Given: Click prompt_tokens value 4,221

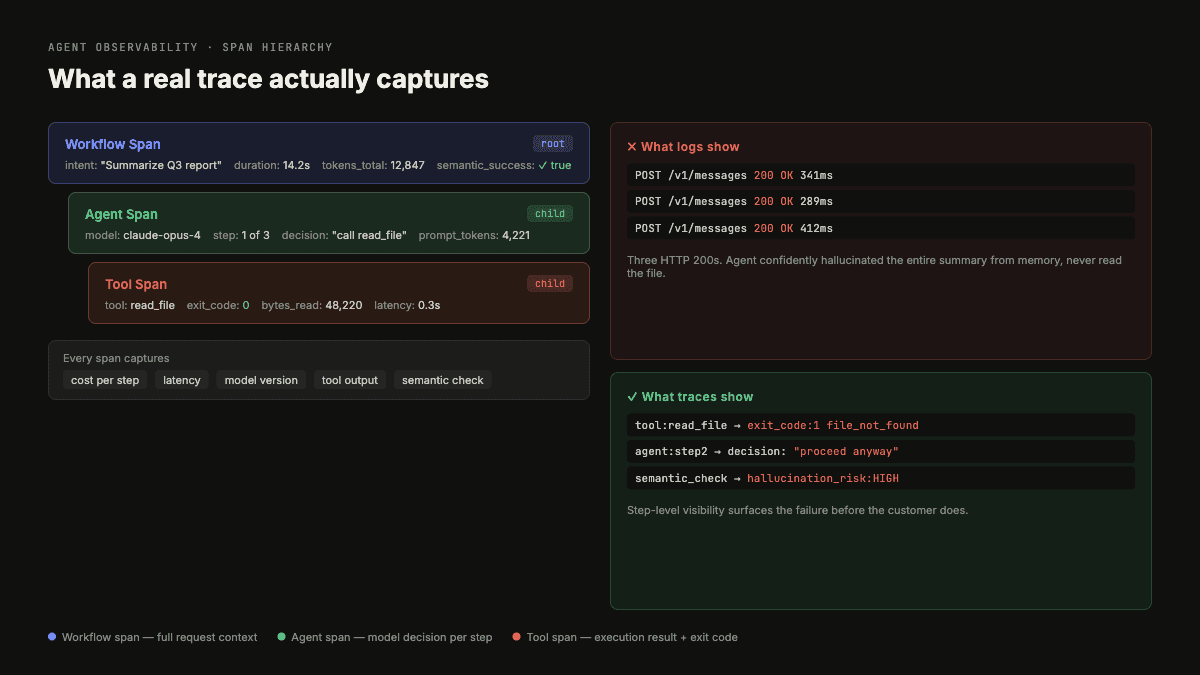Looking at the screenshot, I should tap(515, 235).
